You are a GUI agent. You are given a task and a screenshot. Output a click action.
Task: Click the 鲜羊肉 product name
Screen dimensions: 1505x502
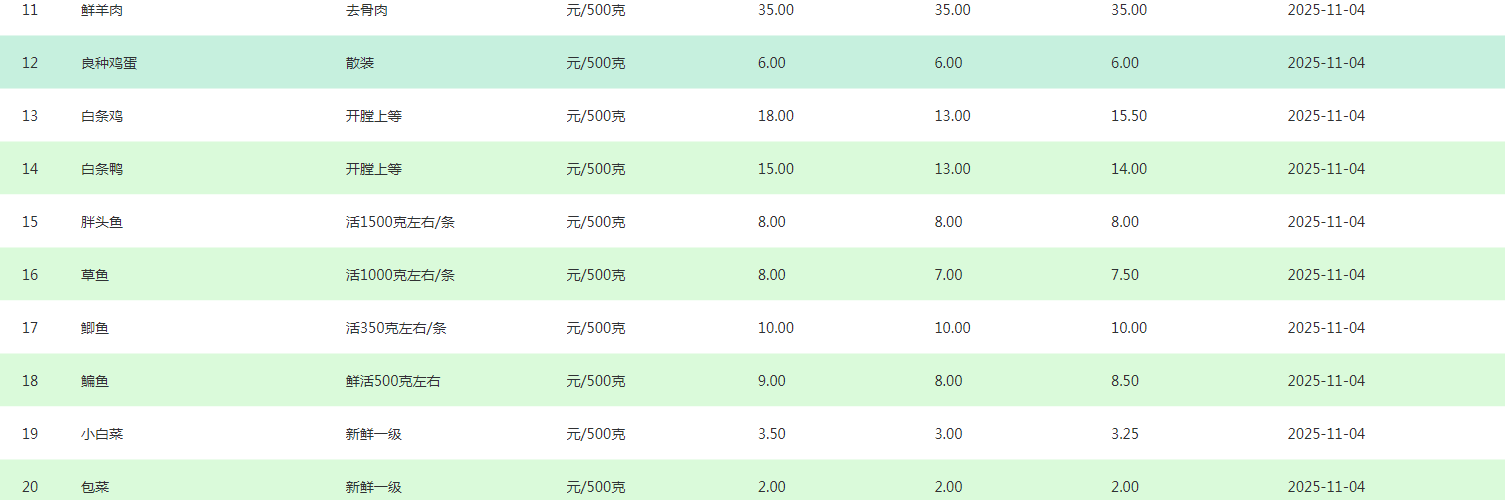[x=102, y=10]
